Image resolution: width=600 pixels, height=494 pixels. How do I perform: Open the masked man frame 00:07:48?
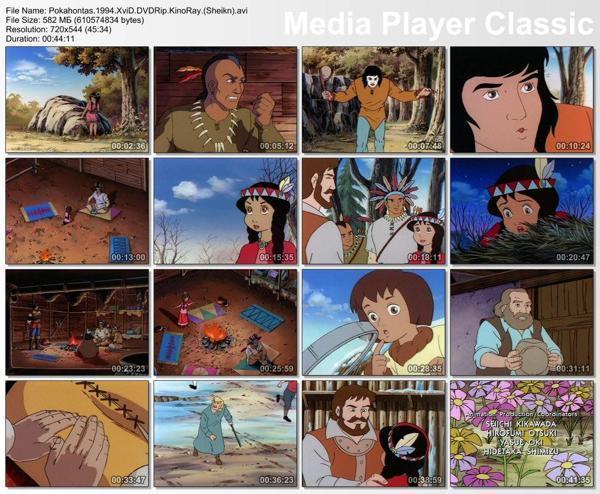click(374, 99)
